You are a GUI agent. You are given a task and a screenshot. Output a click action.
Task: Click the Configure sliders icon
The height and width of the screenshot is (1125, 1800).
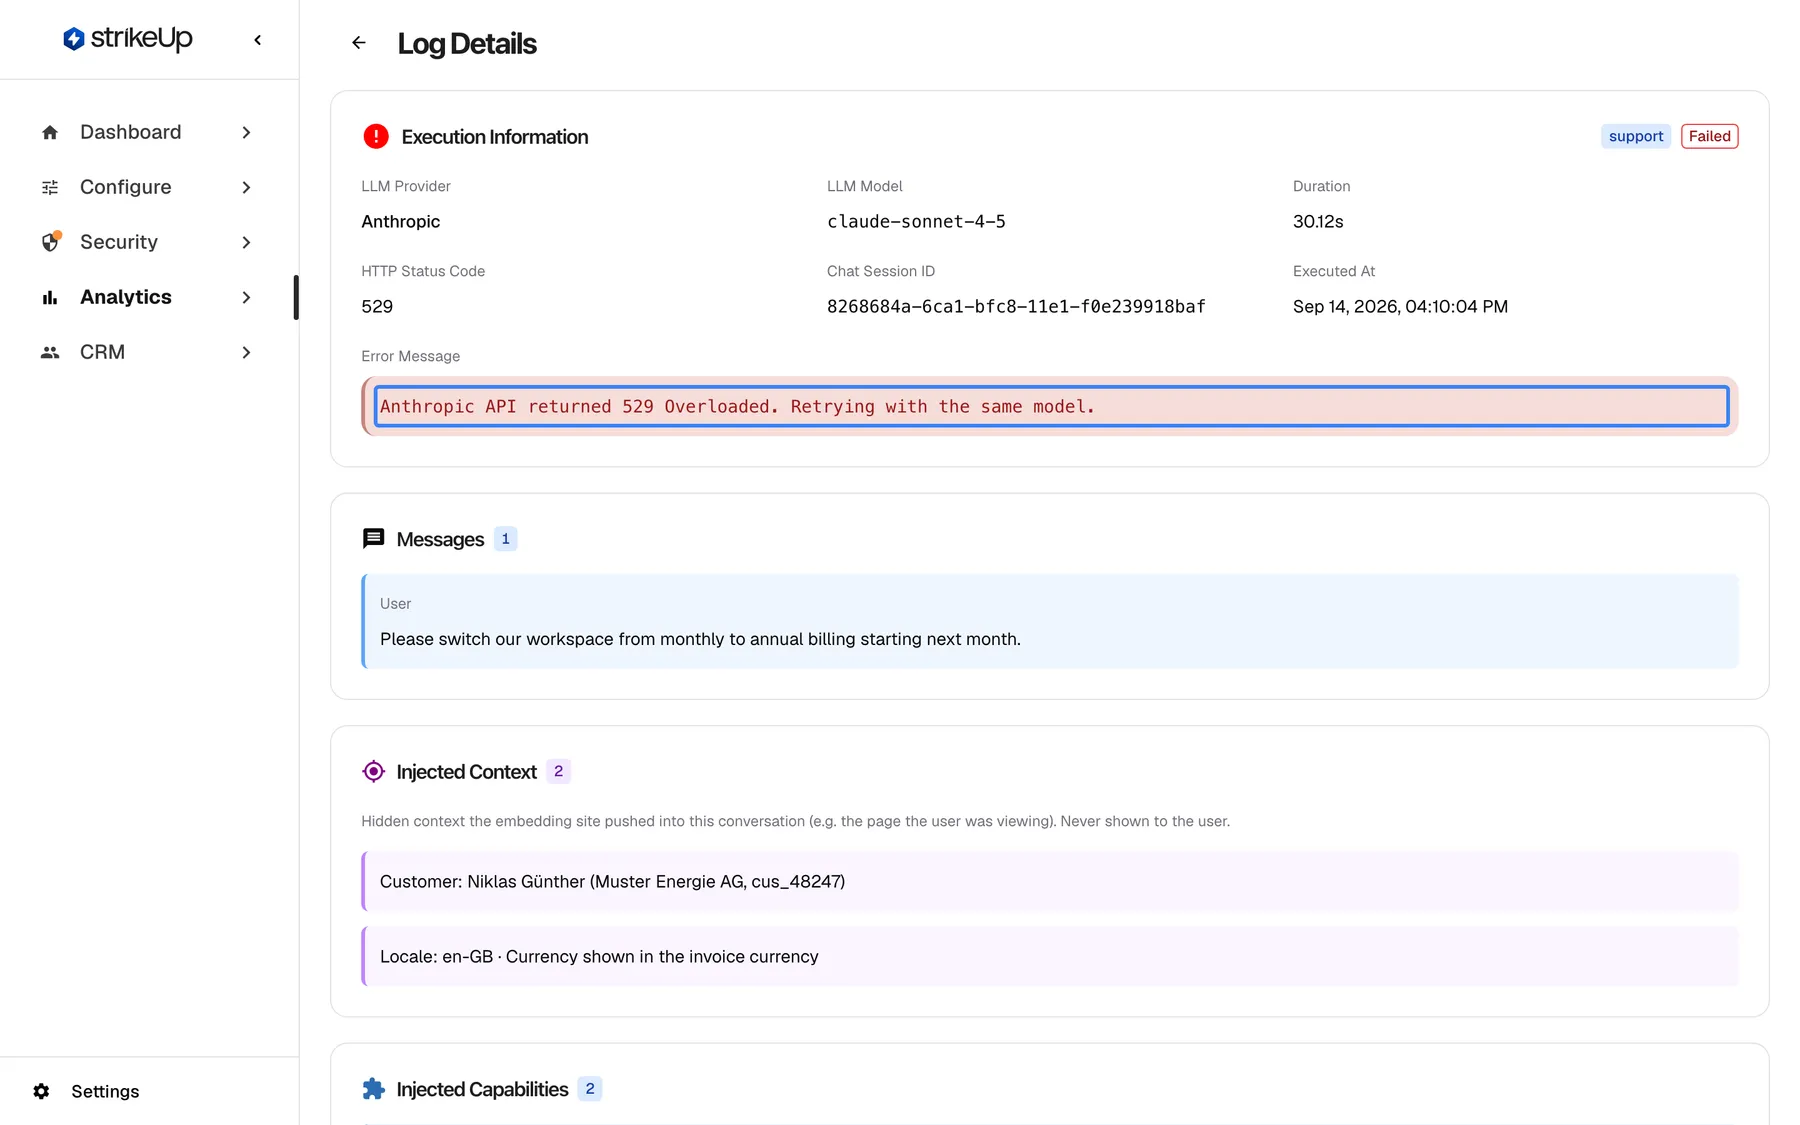[50, 187]
